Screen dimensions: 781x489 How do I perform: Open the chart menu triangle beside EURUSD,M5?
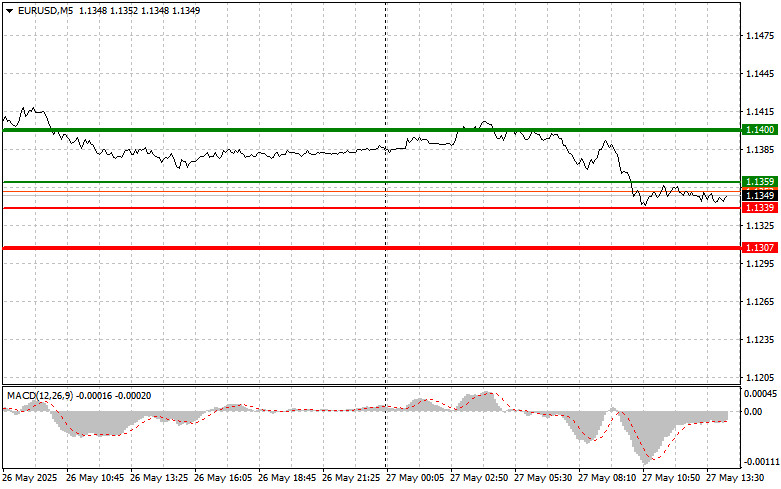[x=9, y=11]
